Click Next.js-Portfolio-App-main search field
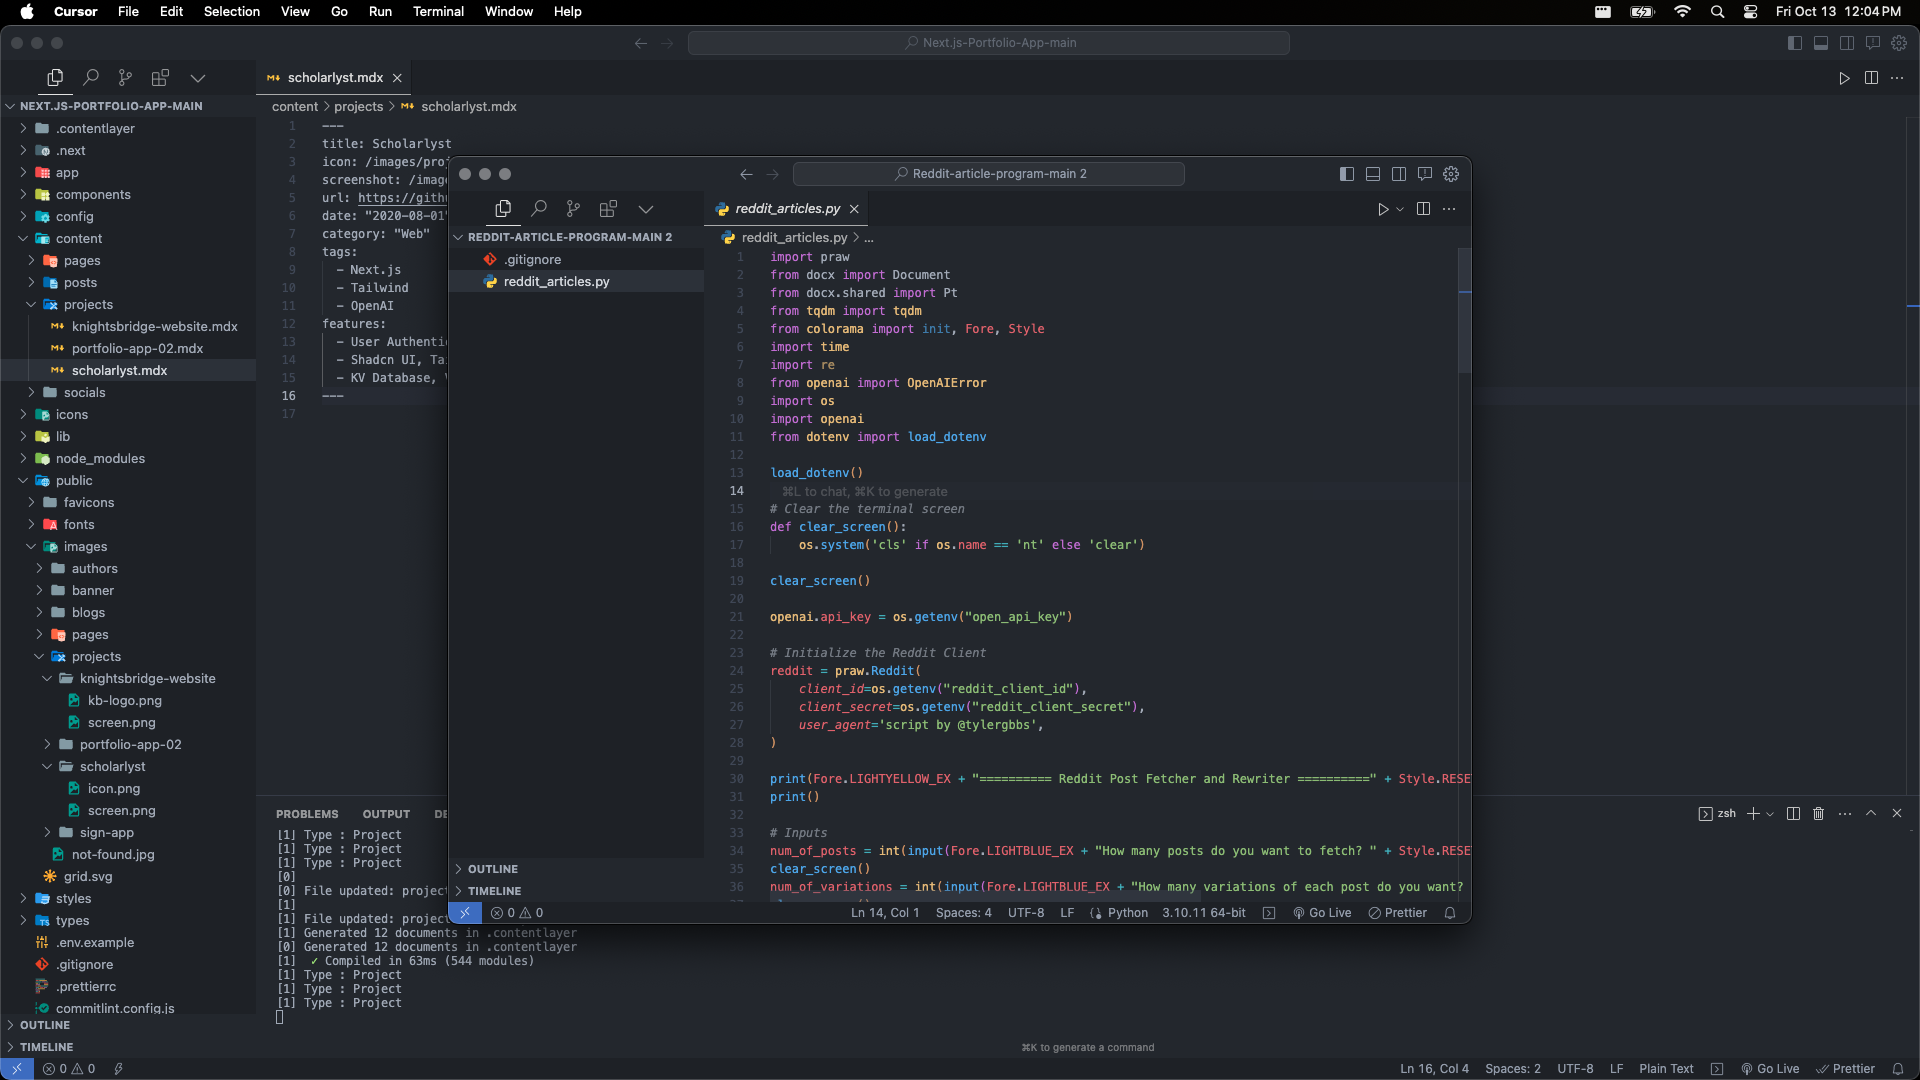Viewport: 1920px width, 1080px height. [x=989, y=43]
